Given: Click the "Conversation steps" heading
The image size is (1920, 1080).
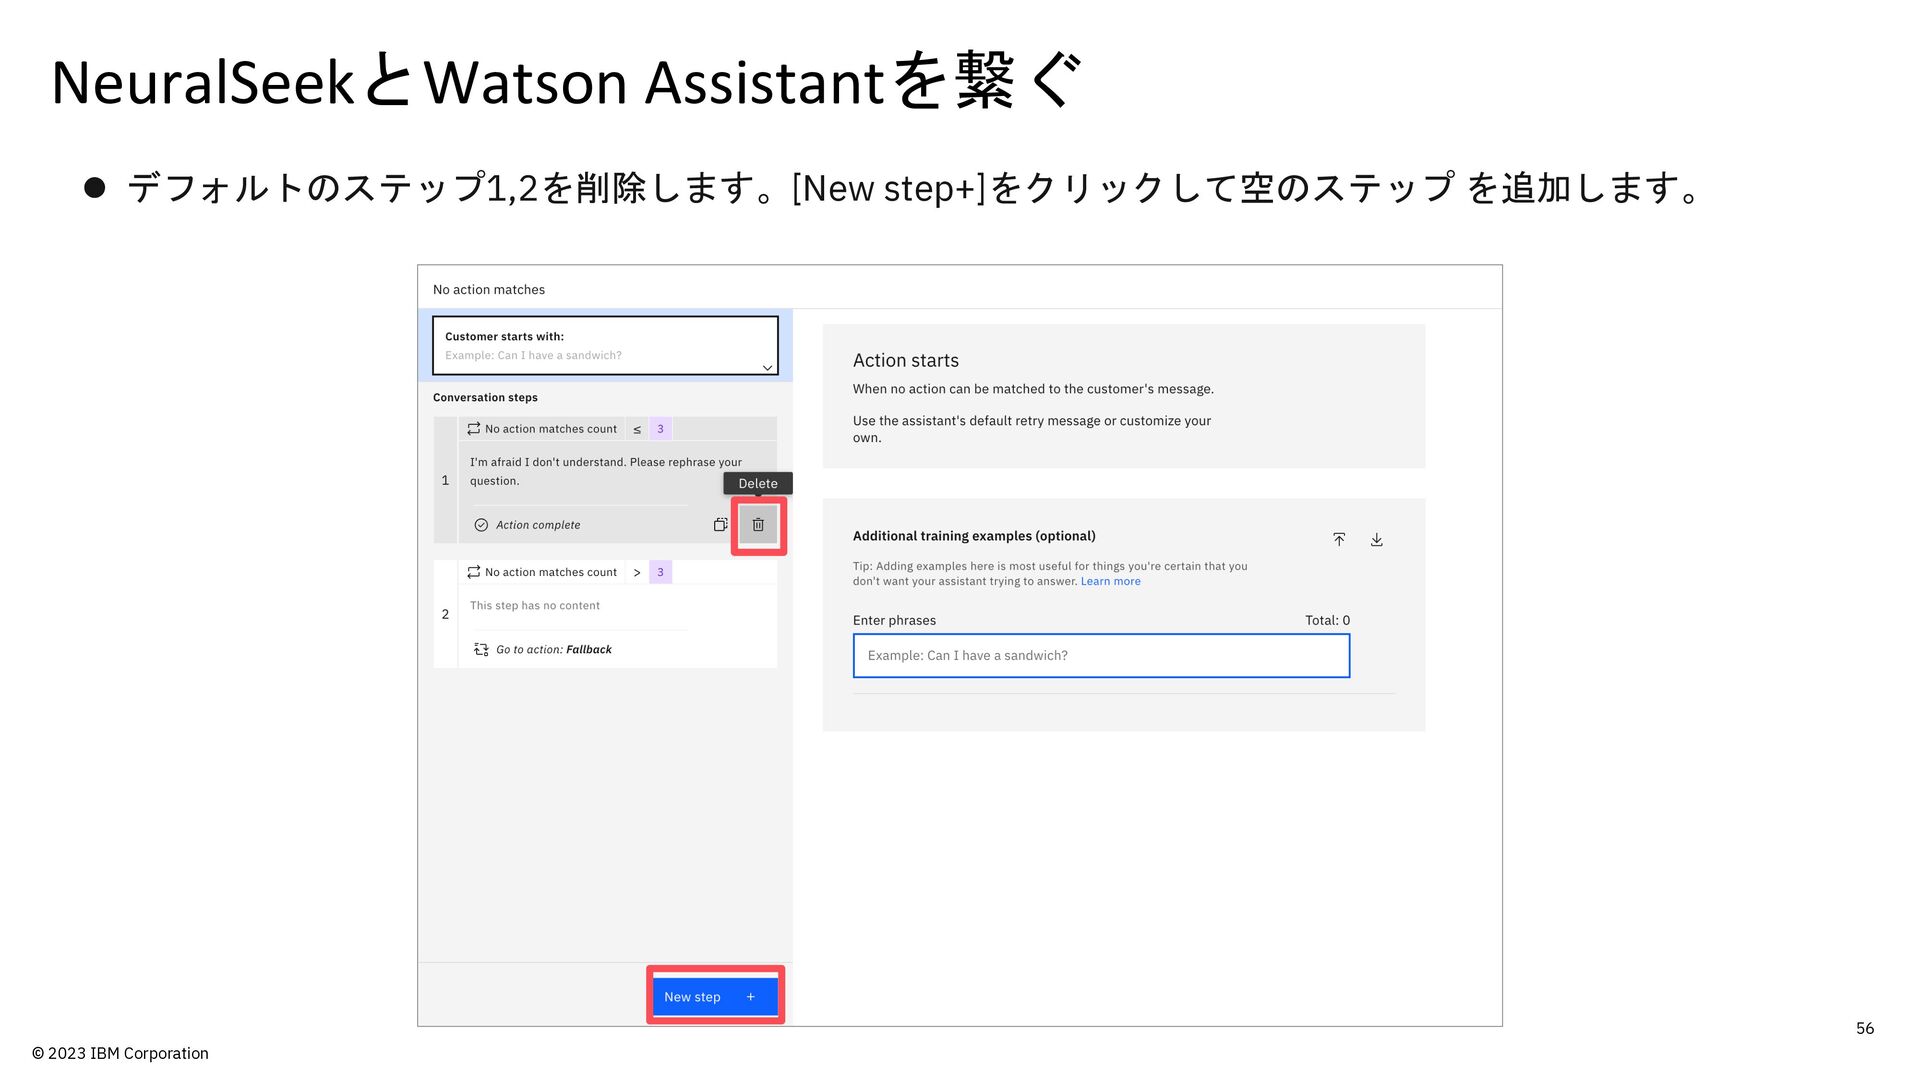Looking at the screenshot, I should [x=485, y=398].
